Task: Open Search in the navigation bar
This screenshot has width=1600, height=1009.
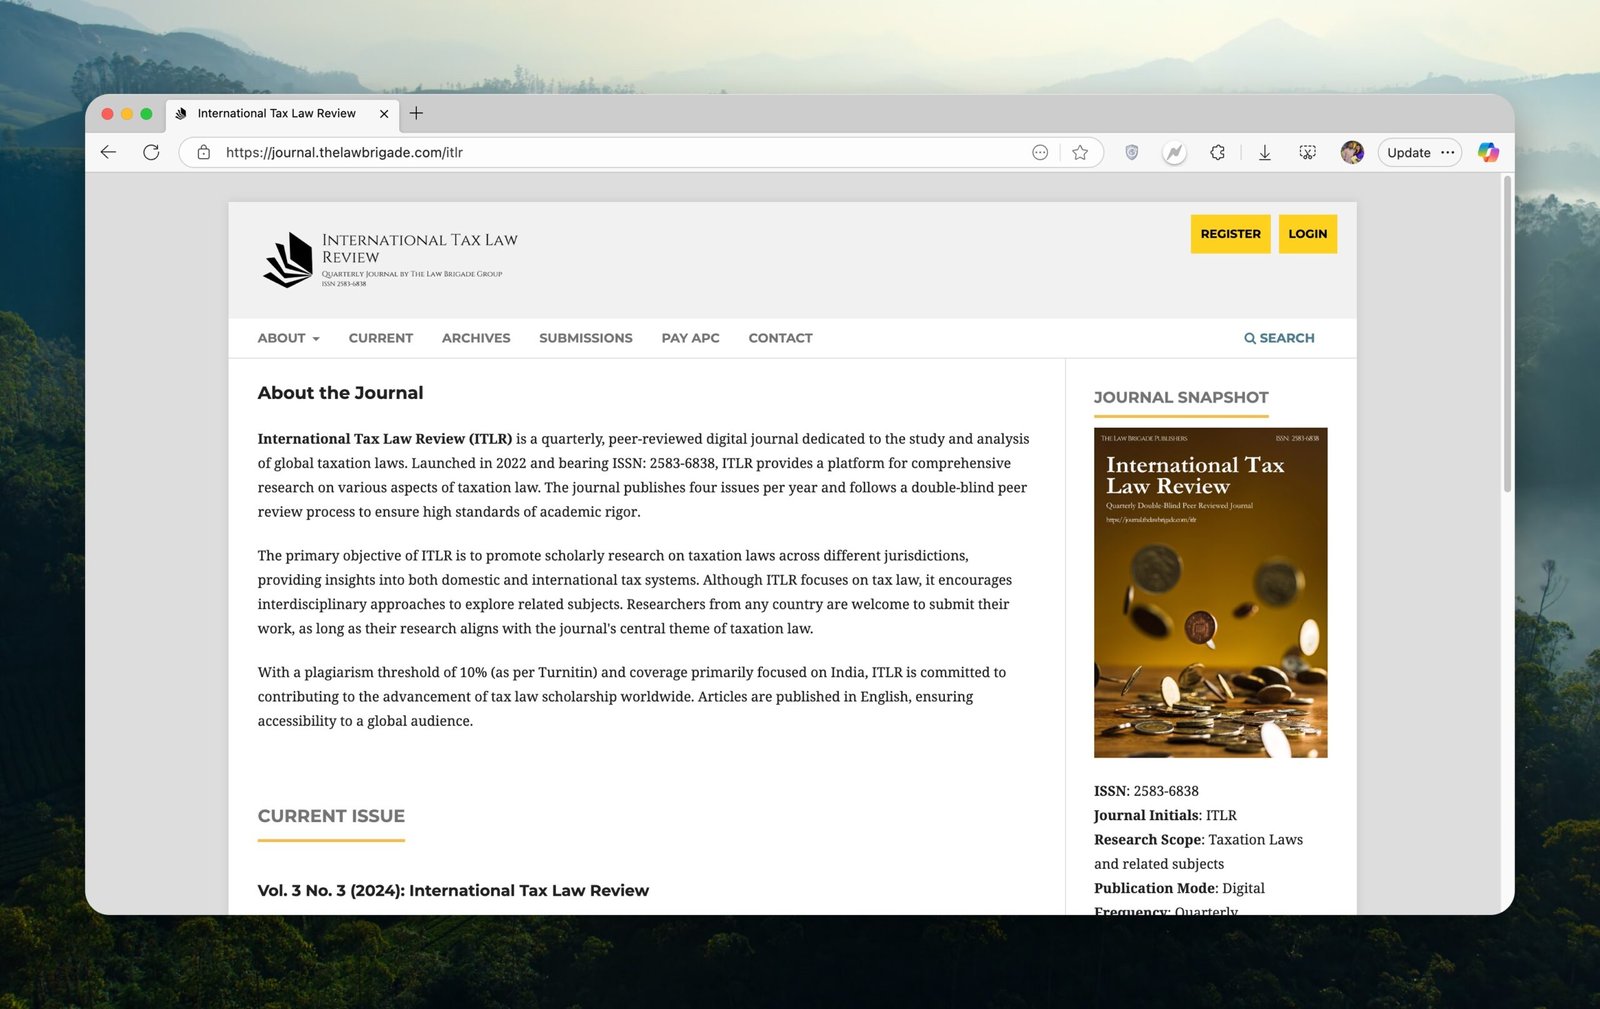Action: click(x=1279, y=338)
